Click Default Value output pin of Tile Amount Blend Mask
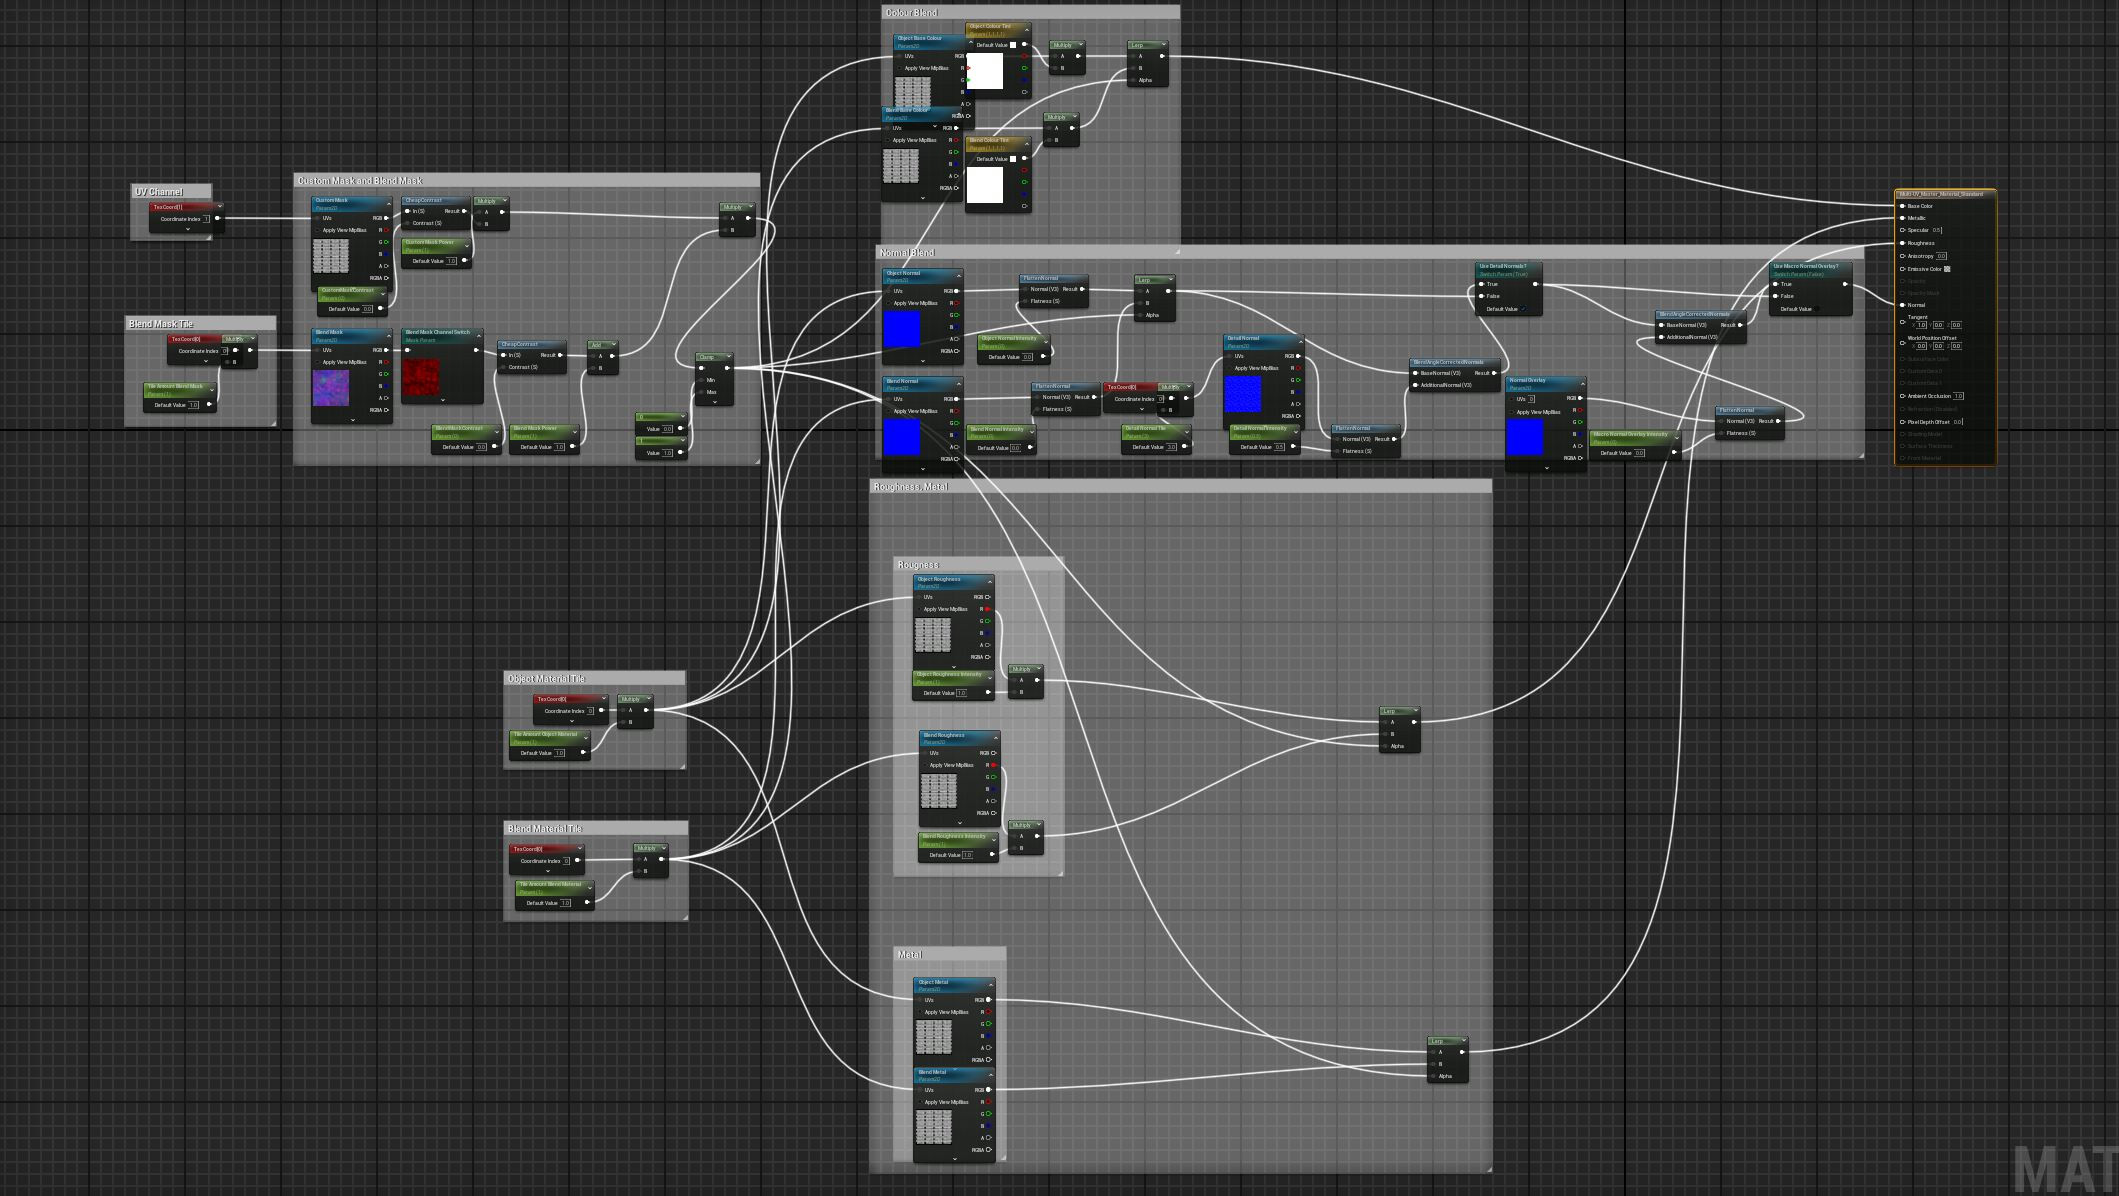 click(x=208, y=405)
